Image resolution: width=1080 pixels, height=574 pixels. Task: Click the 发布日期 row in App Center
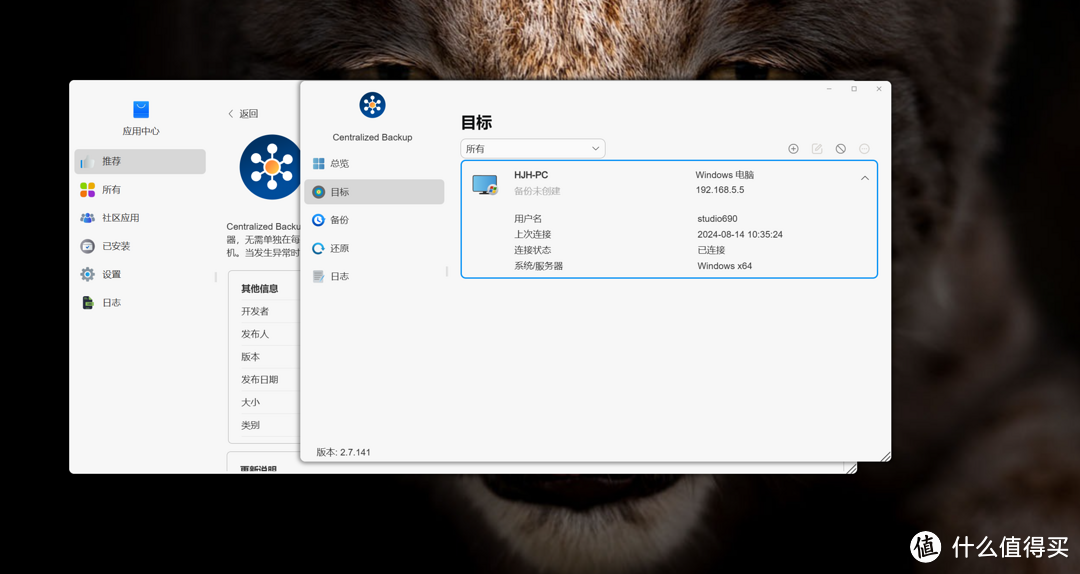coord(269,380)
